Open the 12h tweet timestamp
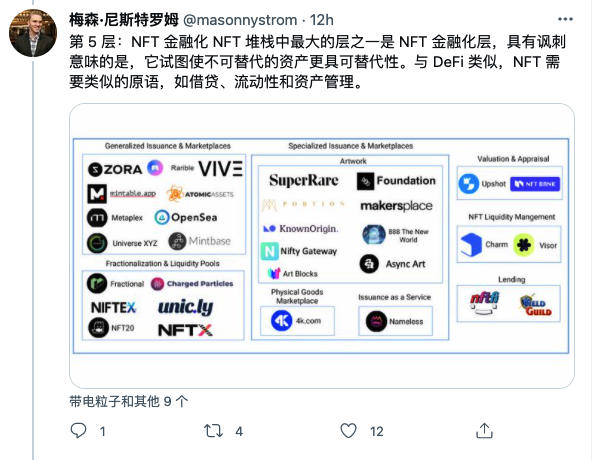The image size is (596, 461). [322, 20]
